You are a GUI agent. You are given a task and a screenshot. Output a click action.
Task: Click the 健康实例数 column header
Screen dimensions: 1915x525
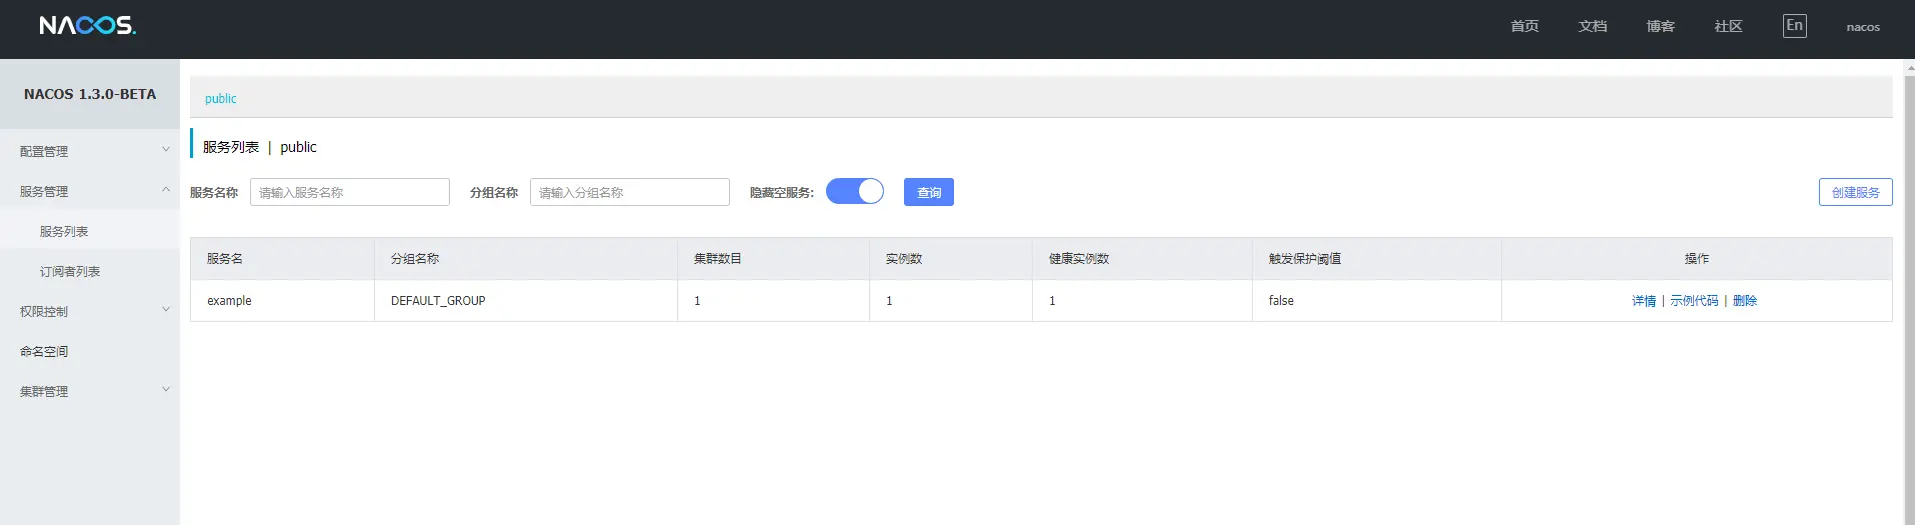[1142, 258]
